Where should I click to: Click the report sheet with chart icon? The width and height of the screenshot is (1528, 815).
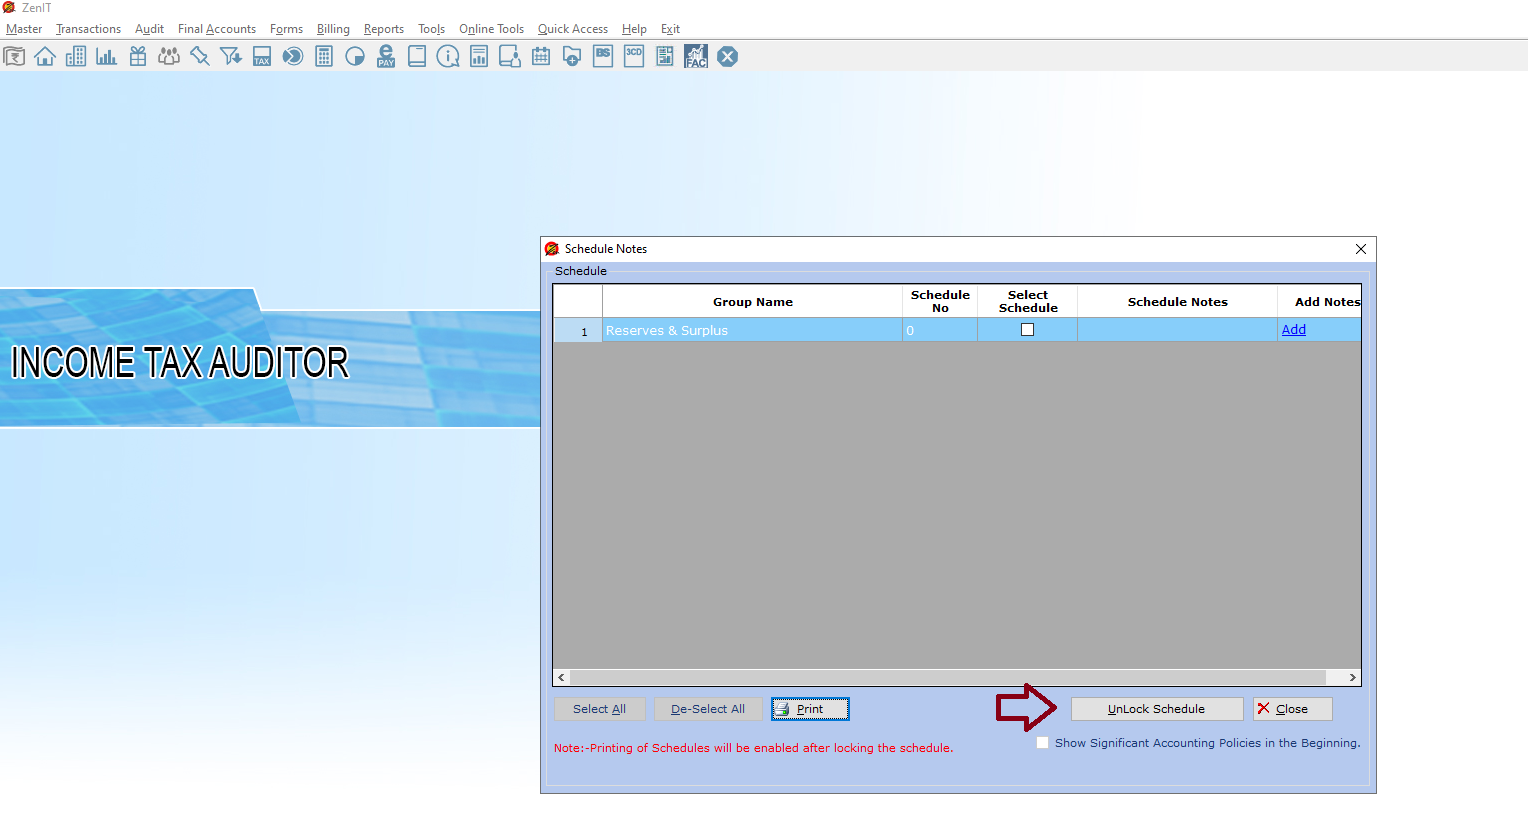click(x=479, y=57)
